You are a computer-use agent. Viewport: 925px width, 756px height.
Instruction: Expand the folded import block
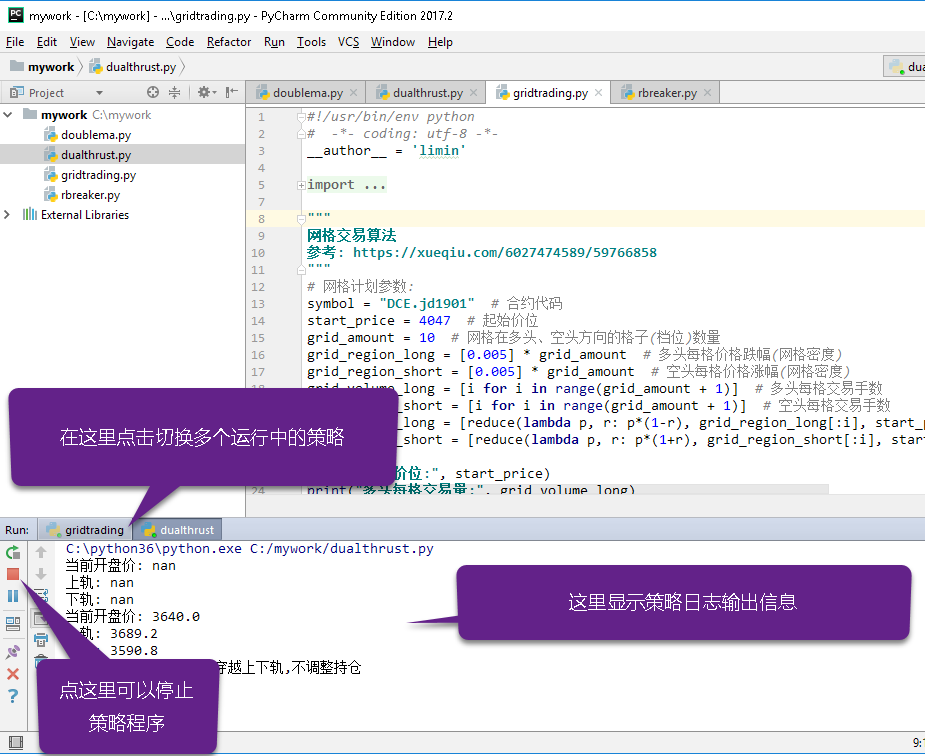pos(301,185)
